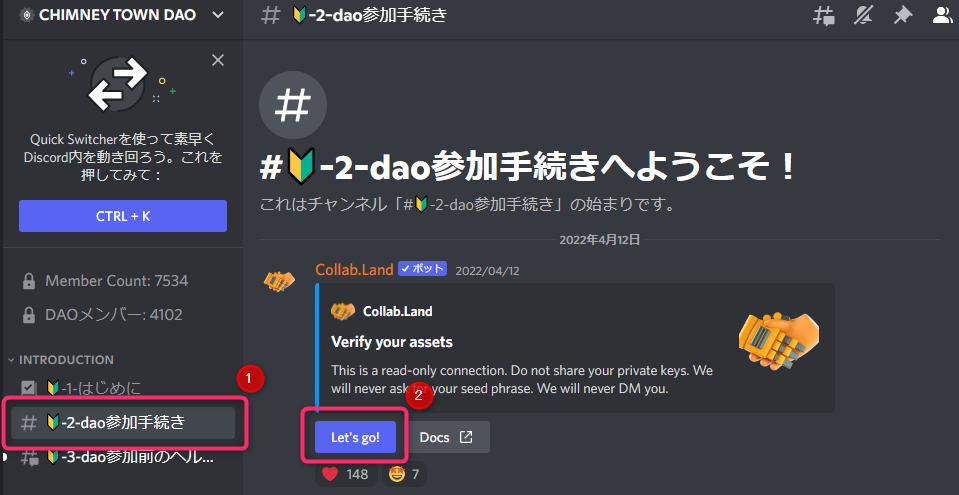Toggle the heart reaction with 148
Screen dimensions: 959x495
click(346, 474)
